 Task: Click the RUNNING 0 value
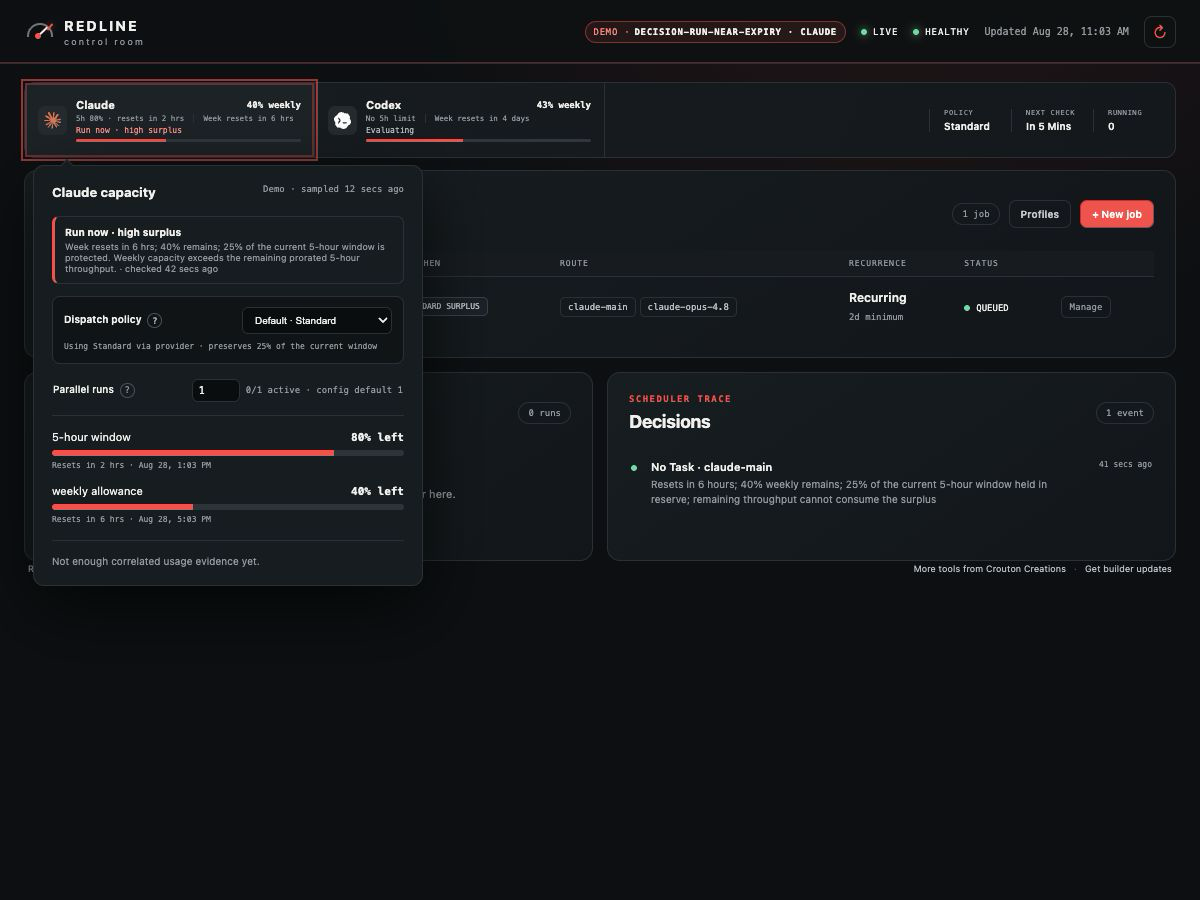[1111, 126]
